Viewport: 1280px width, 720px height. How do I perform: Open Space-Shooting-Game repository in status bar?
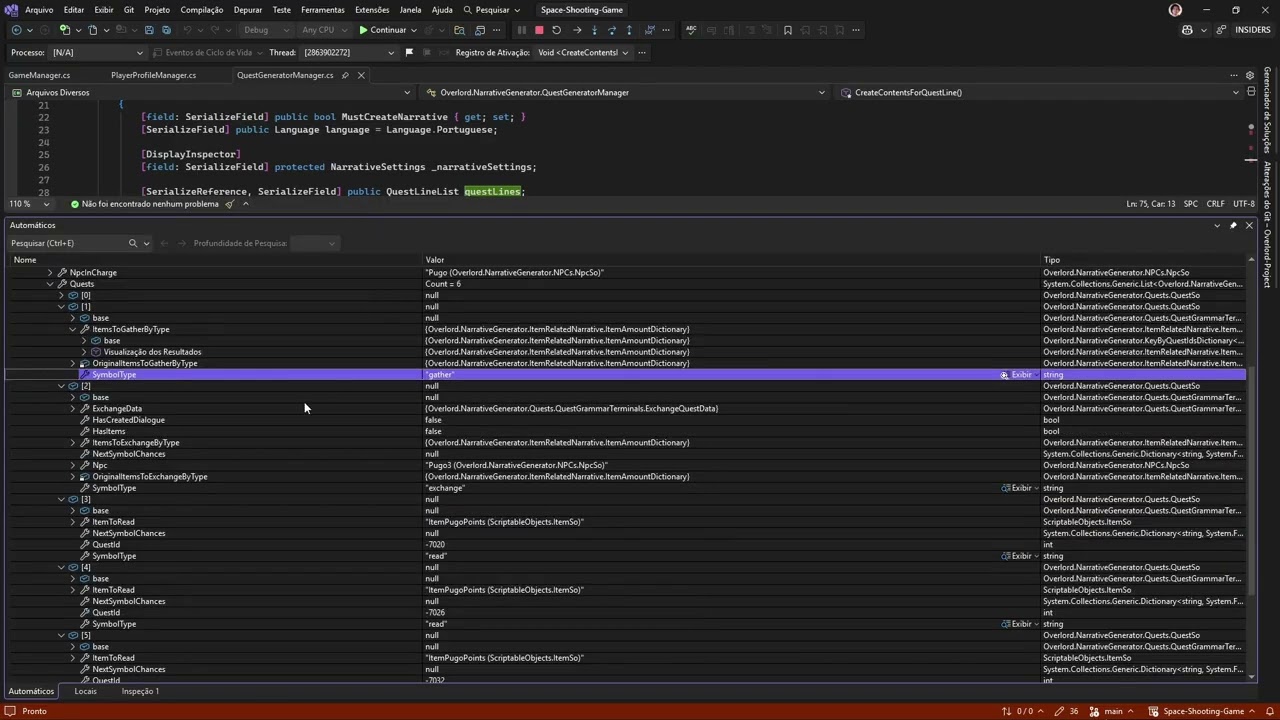(1203, 711)
